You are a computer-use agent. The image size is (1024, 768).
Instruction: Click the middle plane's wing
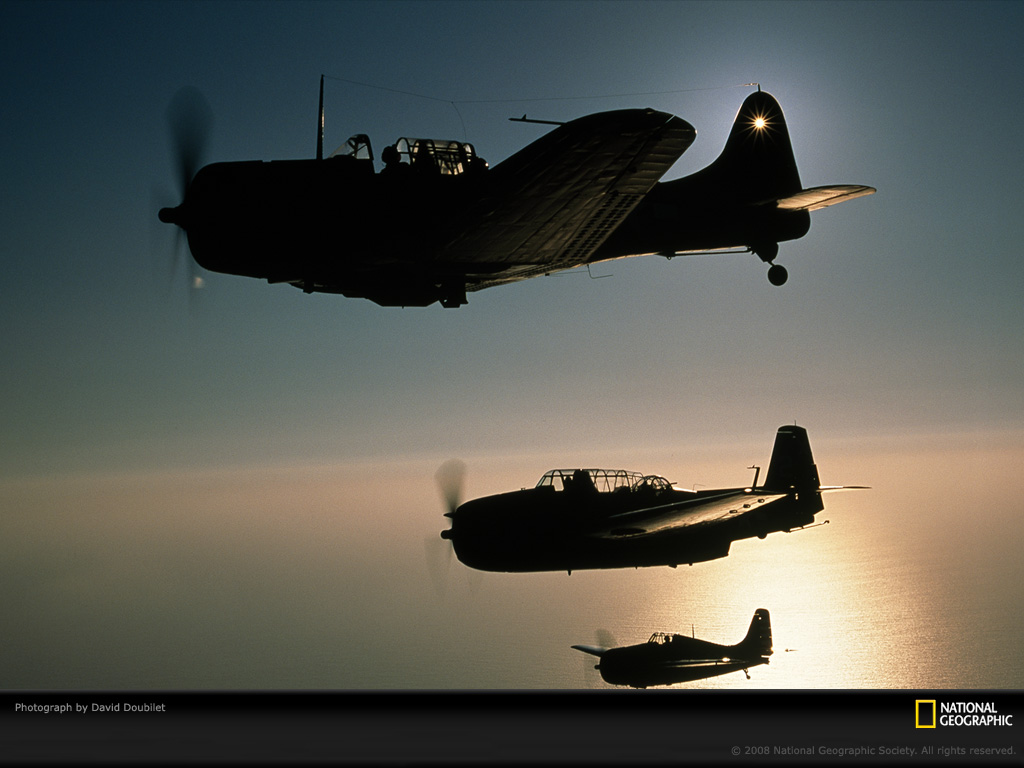click(690, 513)
